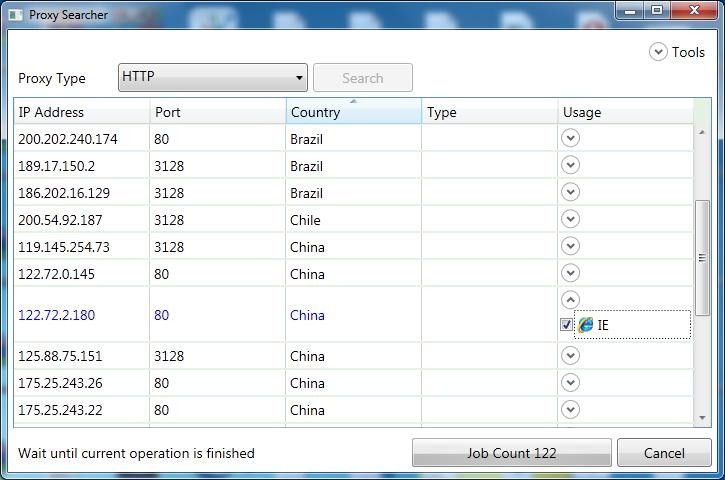Select IP address 200.202.240.174
This screenshot has height=480, width=725.
click(68, 139)
